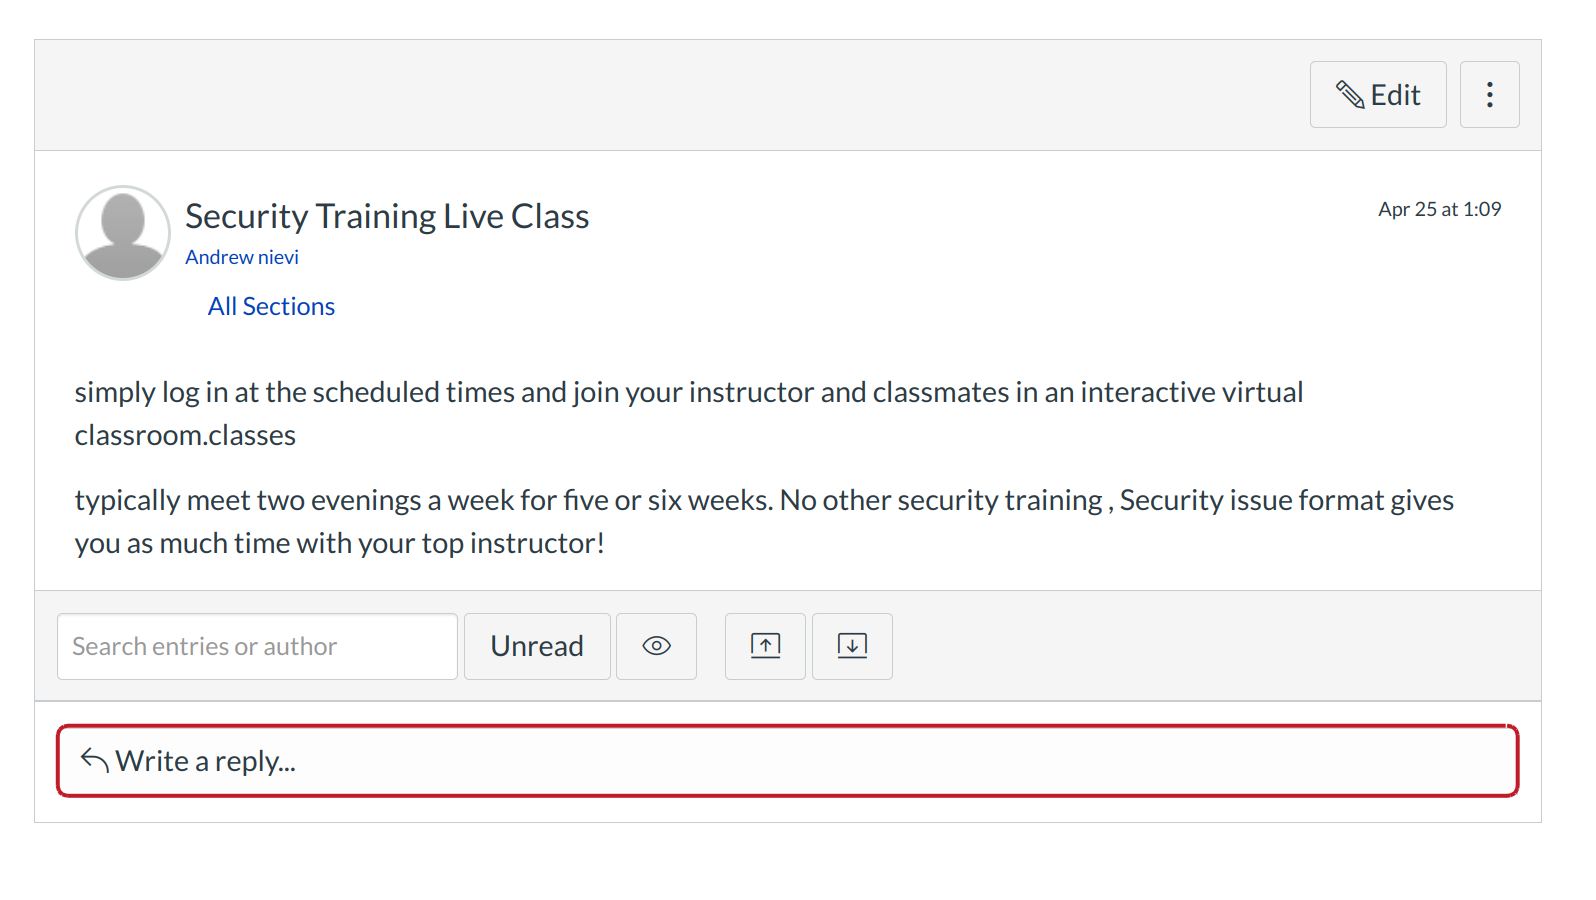
Task: Open the Andrew nievi author link
Action: [242, 257]
